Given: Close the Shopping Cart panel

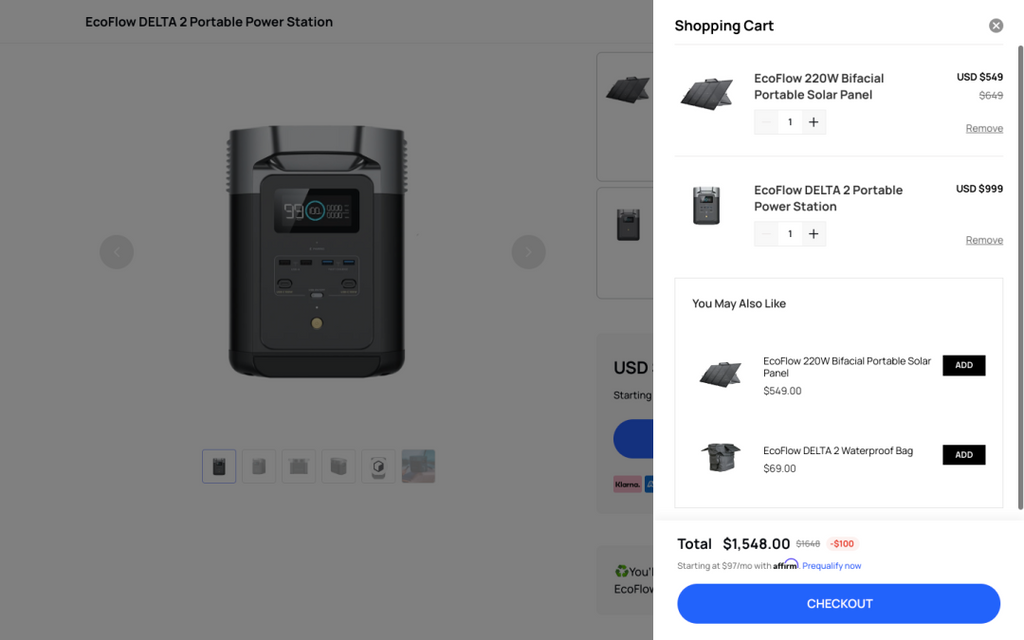Looking at the screenshot, I should pos(996,26).
